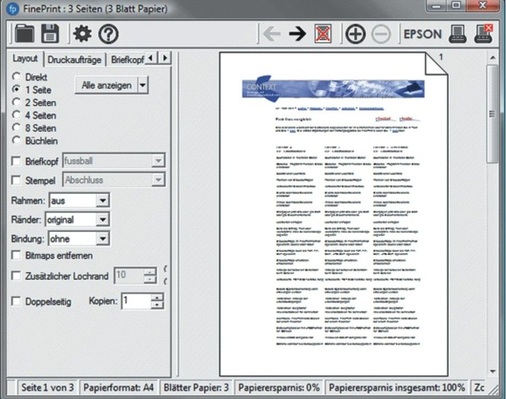Click the preview pane vertical scrollbar thumb
The height and width of the screenshot is (399, 506).
[x=492, y=113]
